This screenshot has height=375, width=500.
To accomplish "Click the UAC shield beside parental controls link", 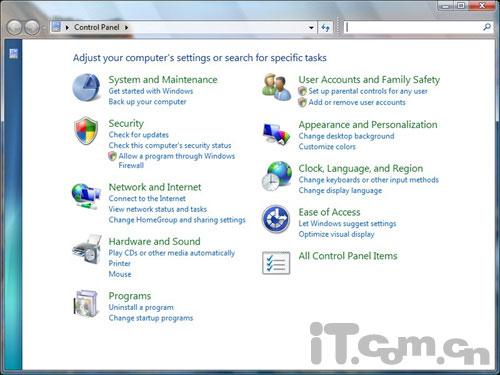I will coord(302,91).
